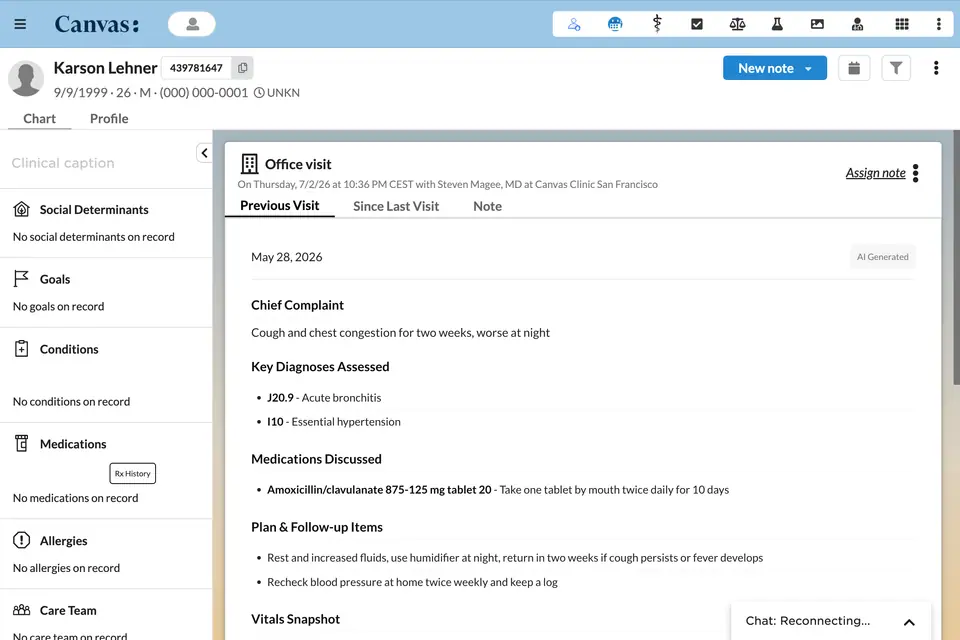Open the caduceus medical icon in toolbar
This screenshot has width=960, height=640.
click(x=657, y=24)
